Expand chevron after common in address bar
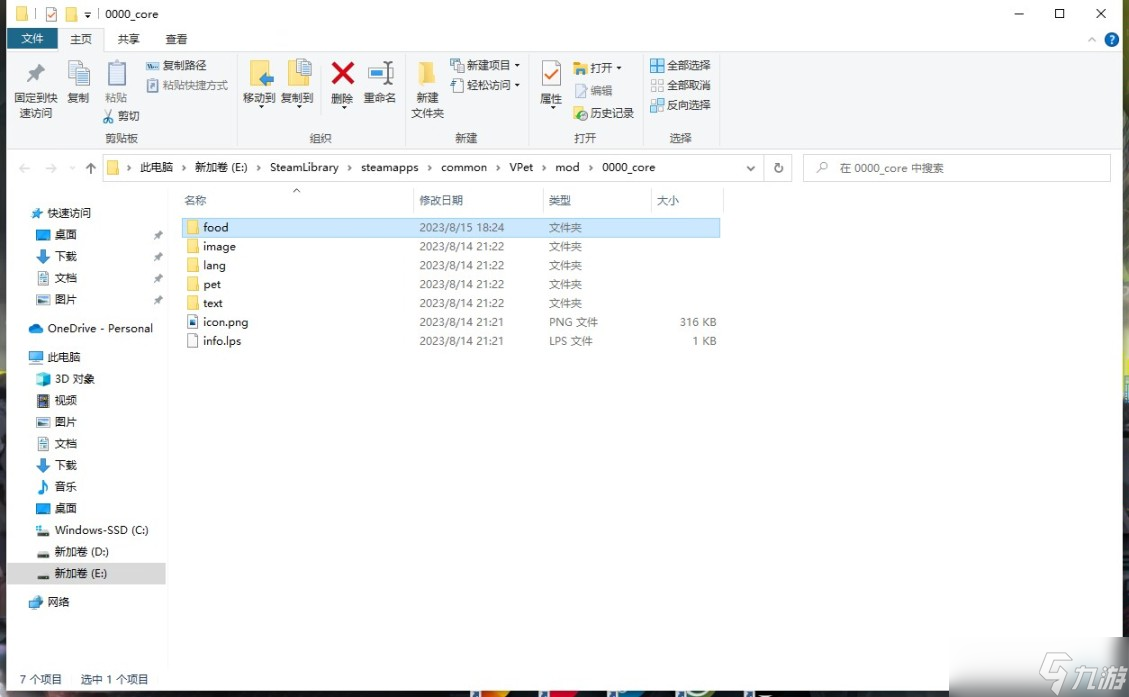 [498, 168]
